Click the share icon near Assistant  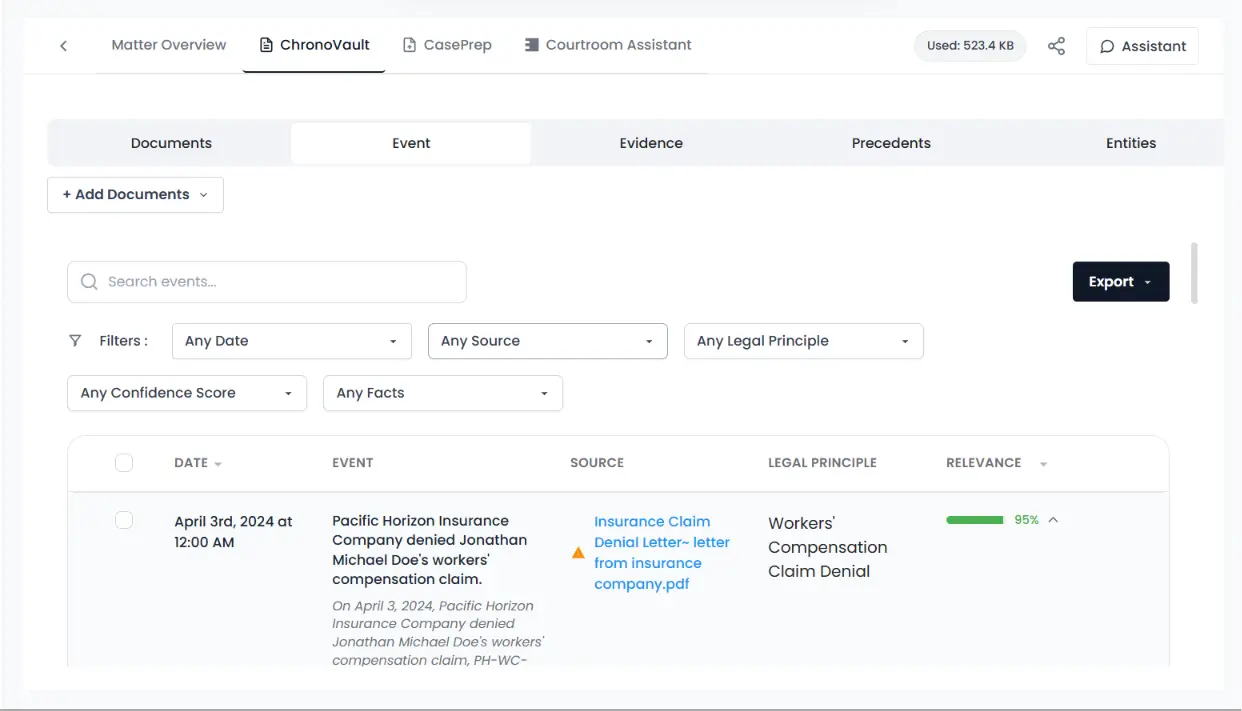point(1056,46)
